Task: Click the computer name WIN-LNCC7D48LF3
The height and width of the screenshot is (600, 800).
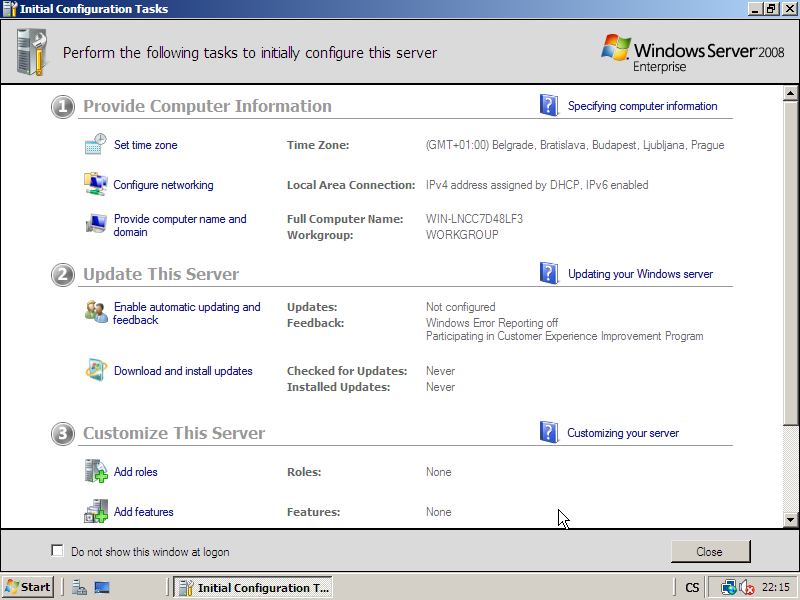Action: (474, 219)
